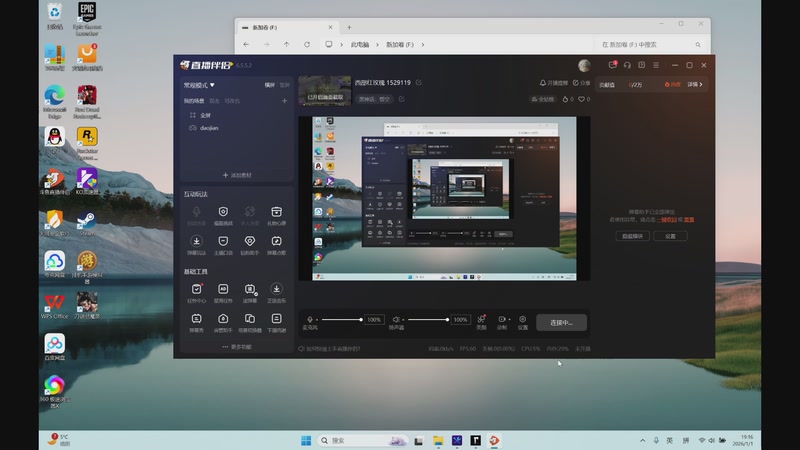
Task: Click the 一键收回 orange link
Action: tap(667, 220)
